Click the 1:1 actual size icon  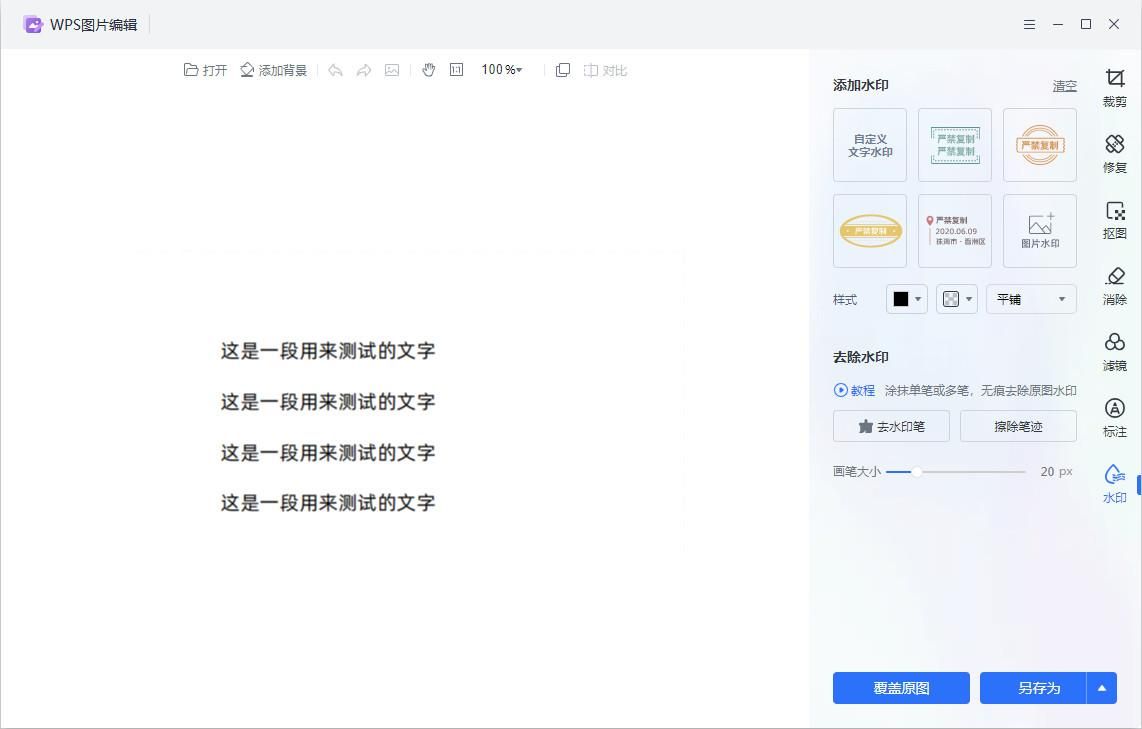click(x=457, y=70)
